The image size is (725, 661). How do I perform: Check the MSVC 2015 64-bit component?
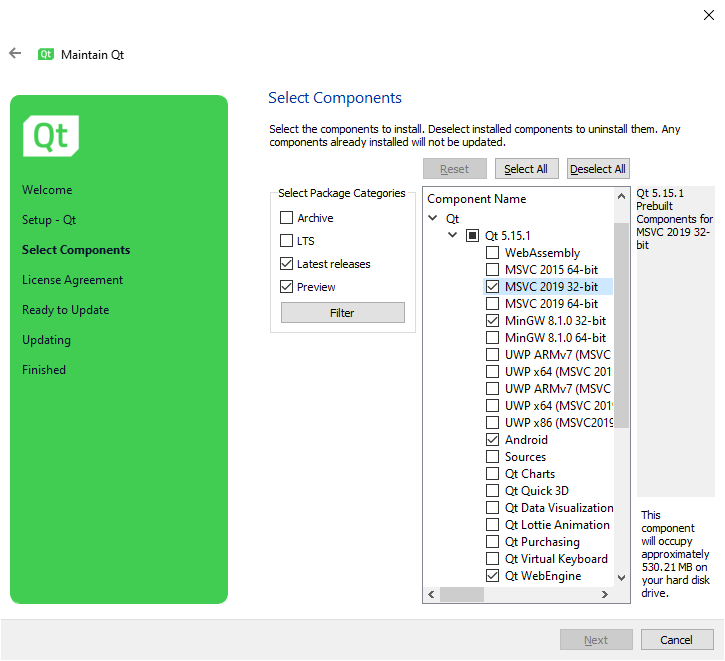click(492, 269)
